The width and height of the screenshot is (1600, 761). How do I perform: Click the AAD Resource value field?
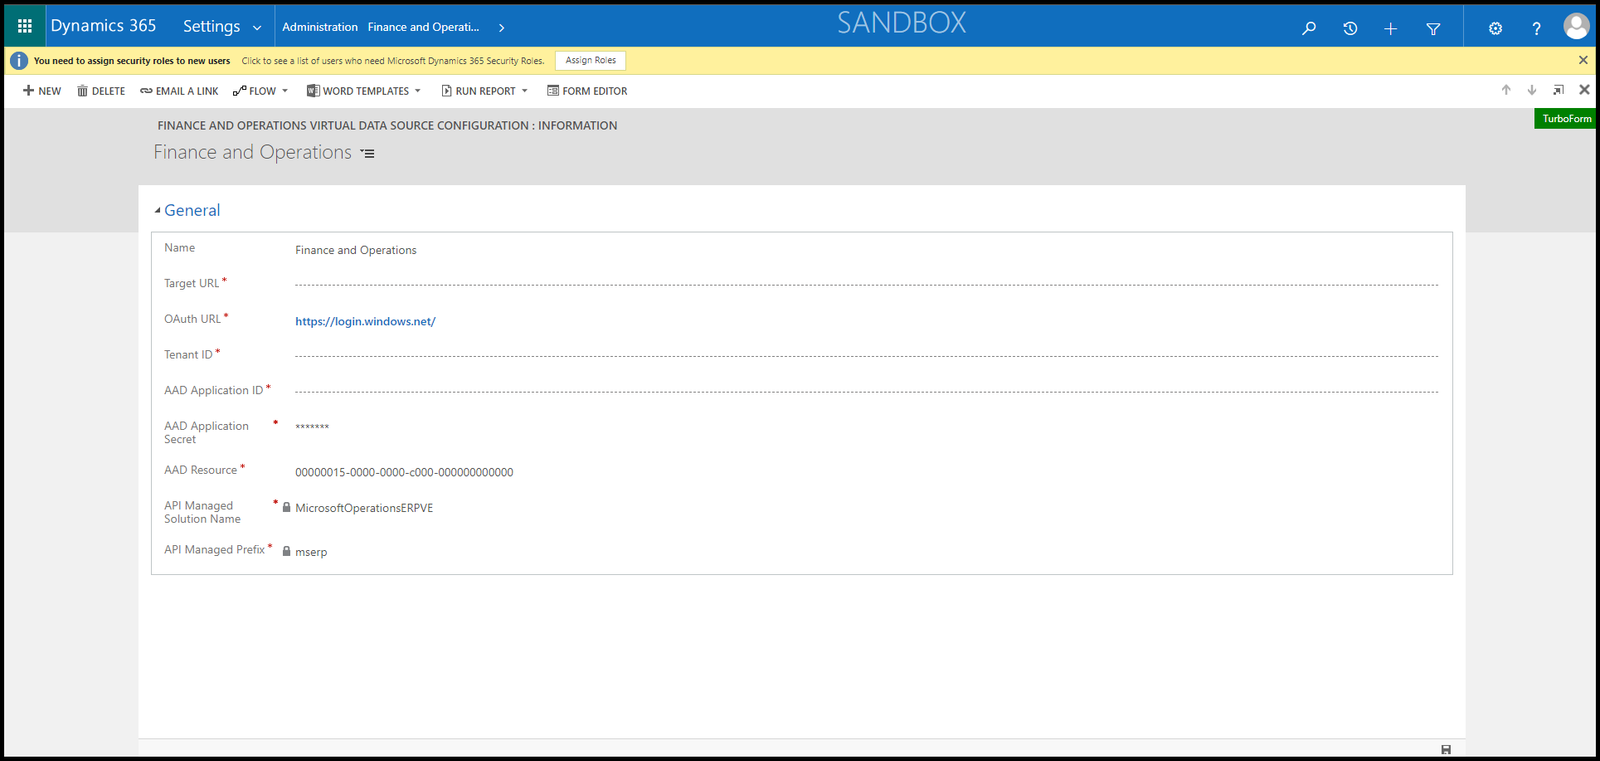coord(404,472)
